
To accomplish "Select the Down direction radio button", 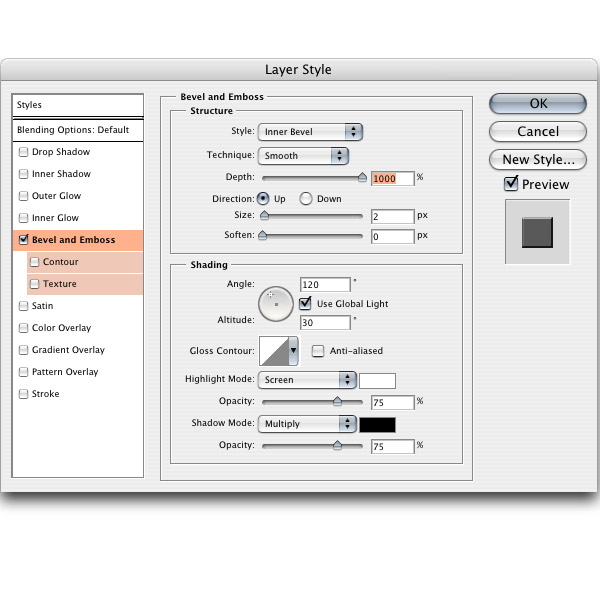I will (x=306, y=199).
